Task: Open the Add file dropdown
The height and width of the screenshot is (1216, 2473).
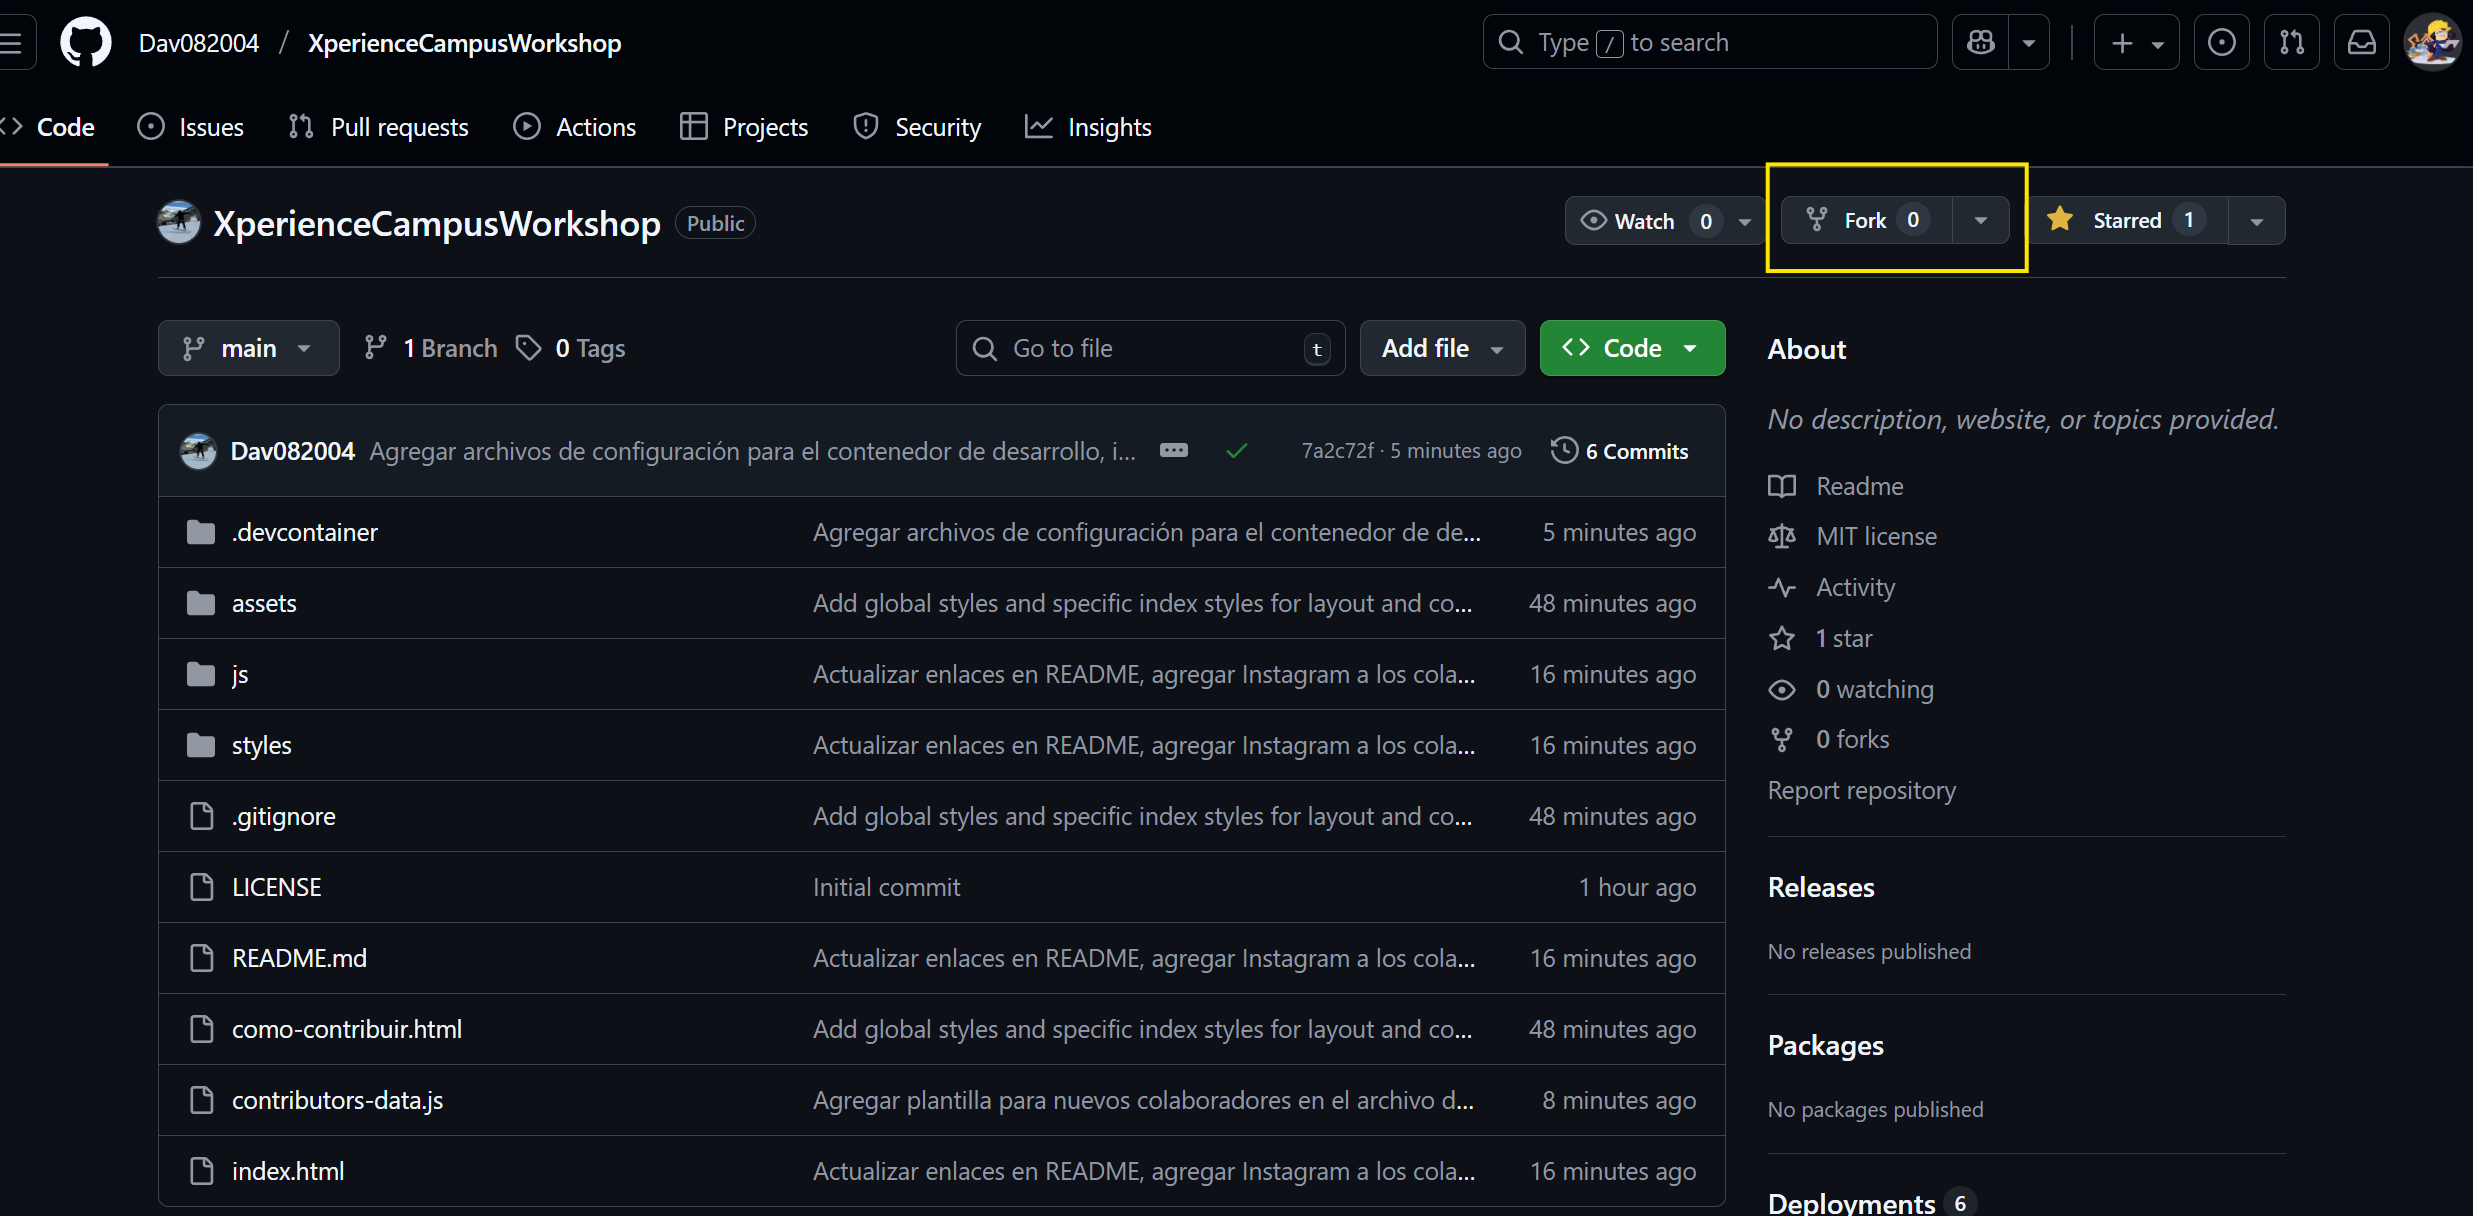Action: [x=1441, y=347]
